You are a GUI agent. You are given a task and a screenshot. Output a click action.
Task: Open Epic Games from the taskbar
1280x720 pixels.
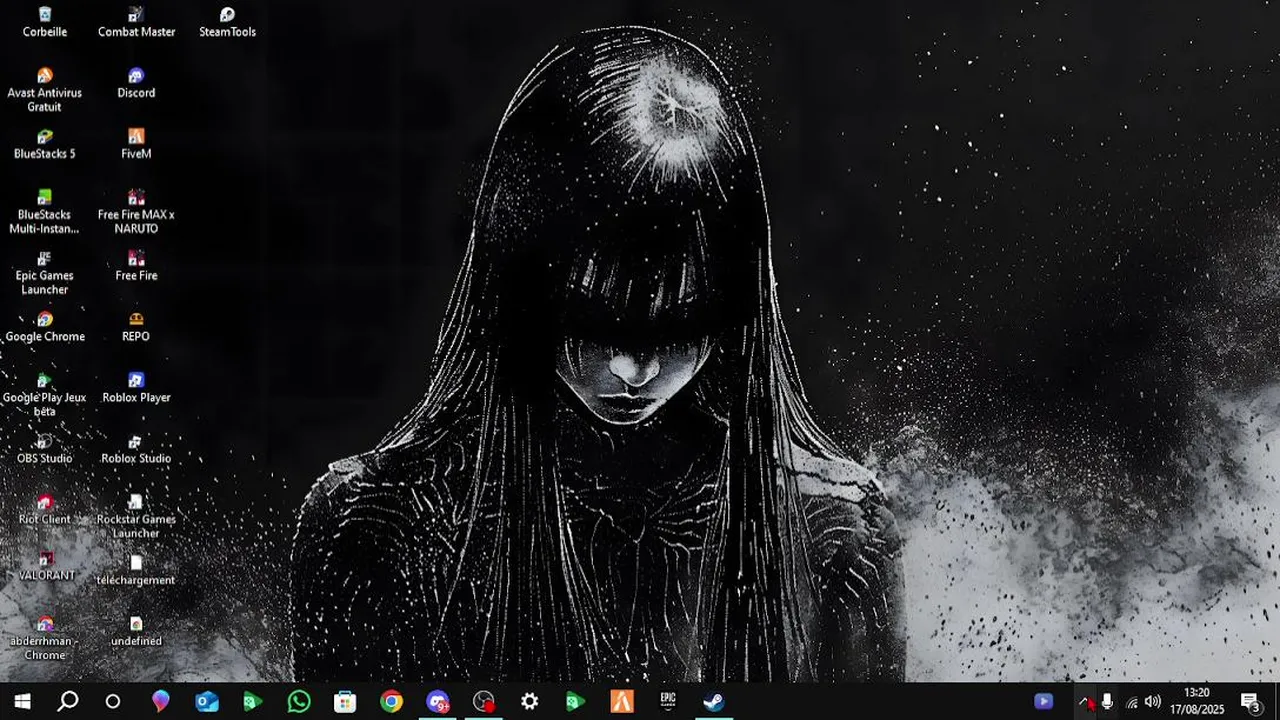point(668,701)
